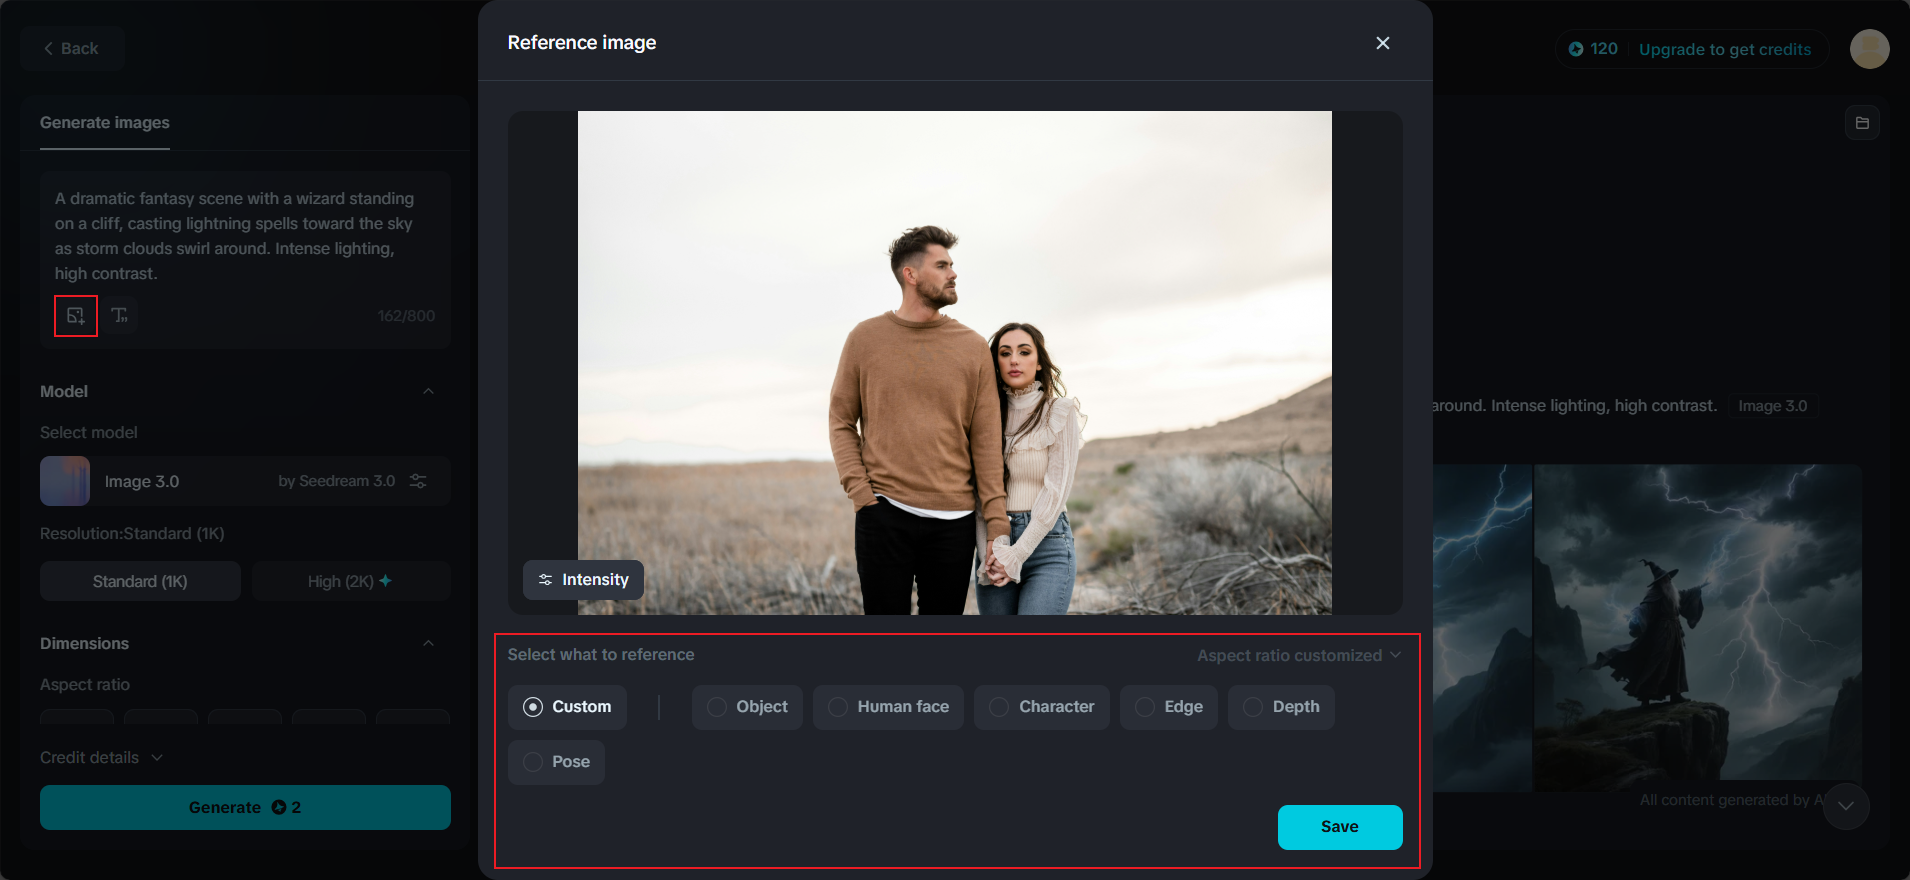
Task: Edit the wizard prompt text field
Action: point(245,236)
